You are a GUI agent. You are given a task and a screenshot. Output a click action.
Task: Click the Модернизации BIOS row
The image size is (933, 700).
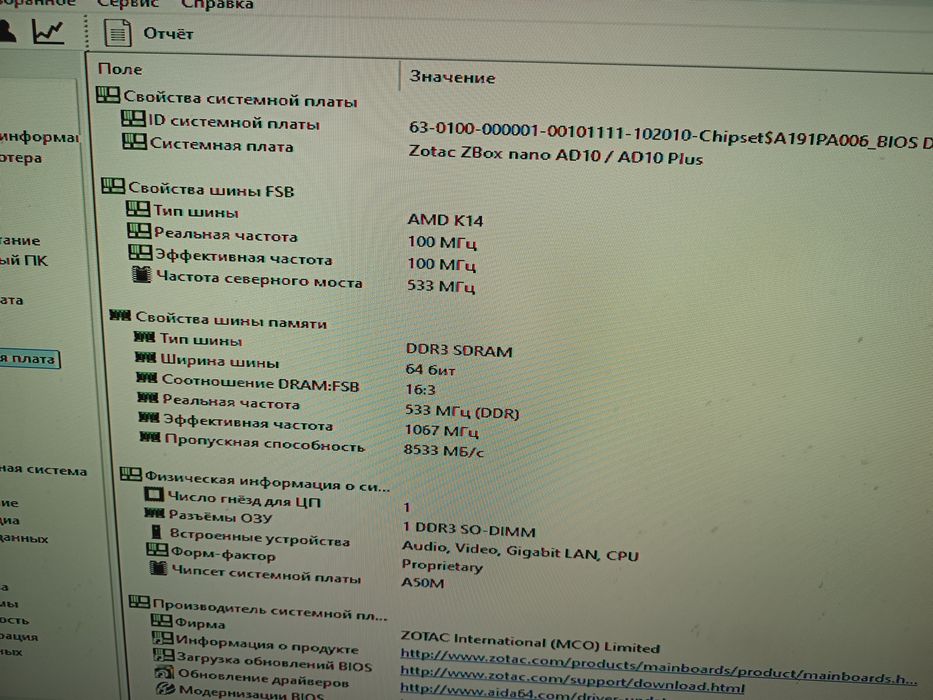pos(251,692)
